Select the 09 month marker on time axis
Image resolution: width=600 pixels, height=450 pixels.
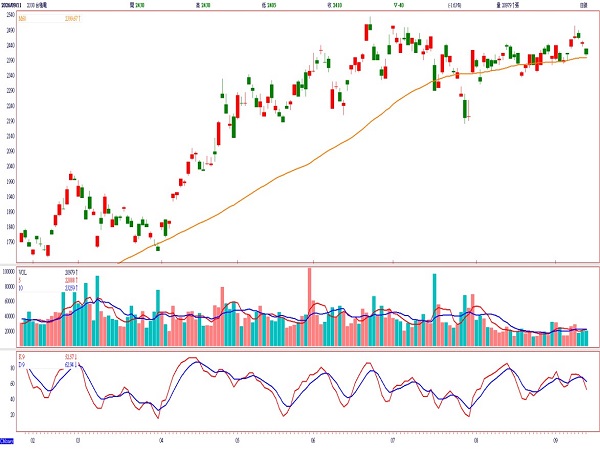pyautogui.click(x=556, y=440)
